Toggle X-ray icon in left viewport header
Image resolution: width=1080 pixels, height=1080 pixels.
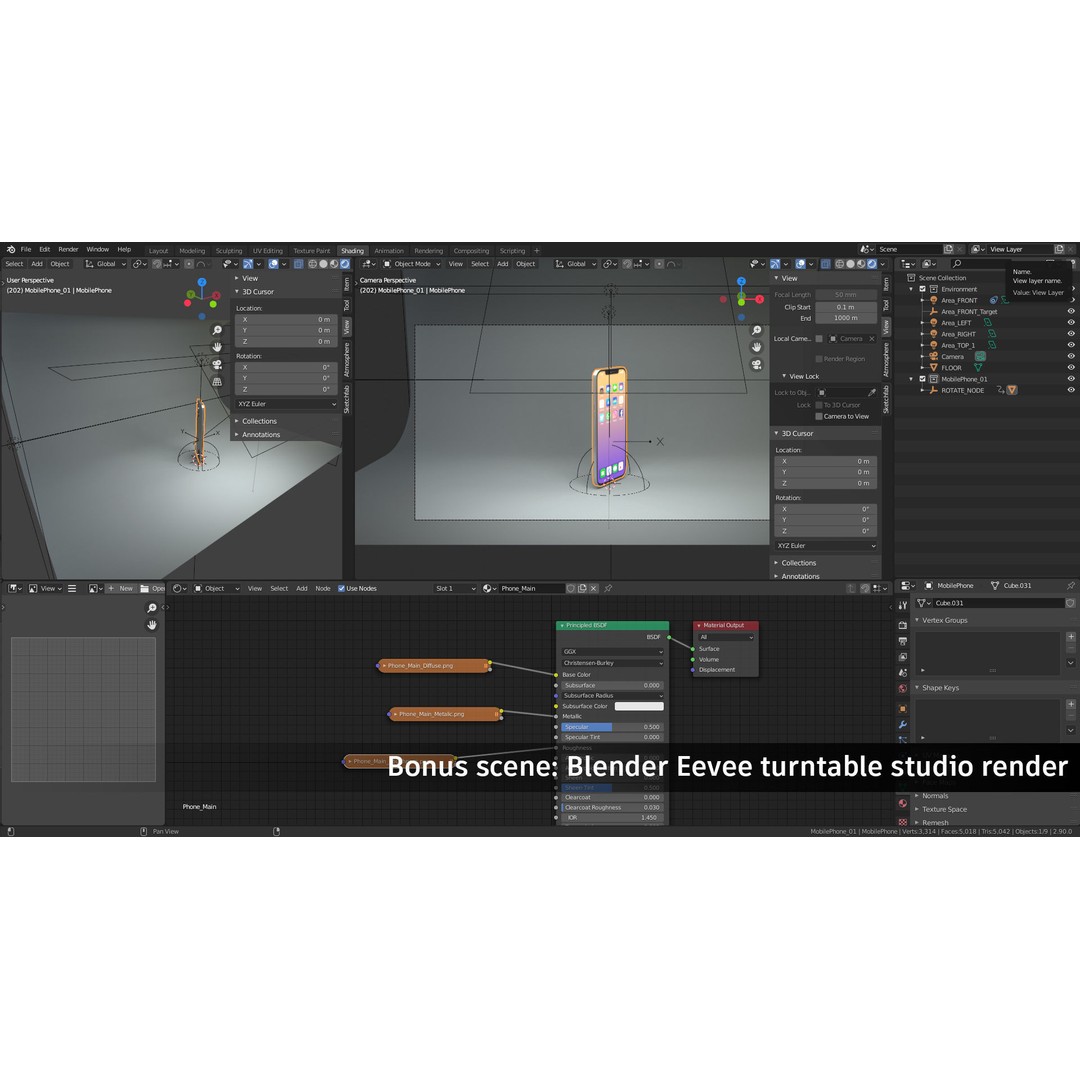point(298,264)
